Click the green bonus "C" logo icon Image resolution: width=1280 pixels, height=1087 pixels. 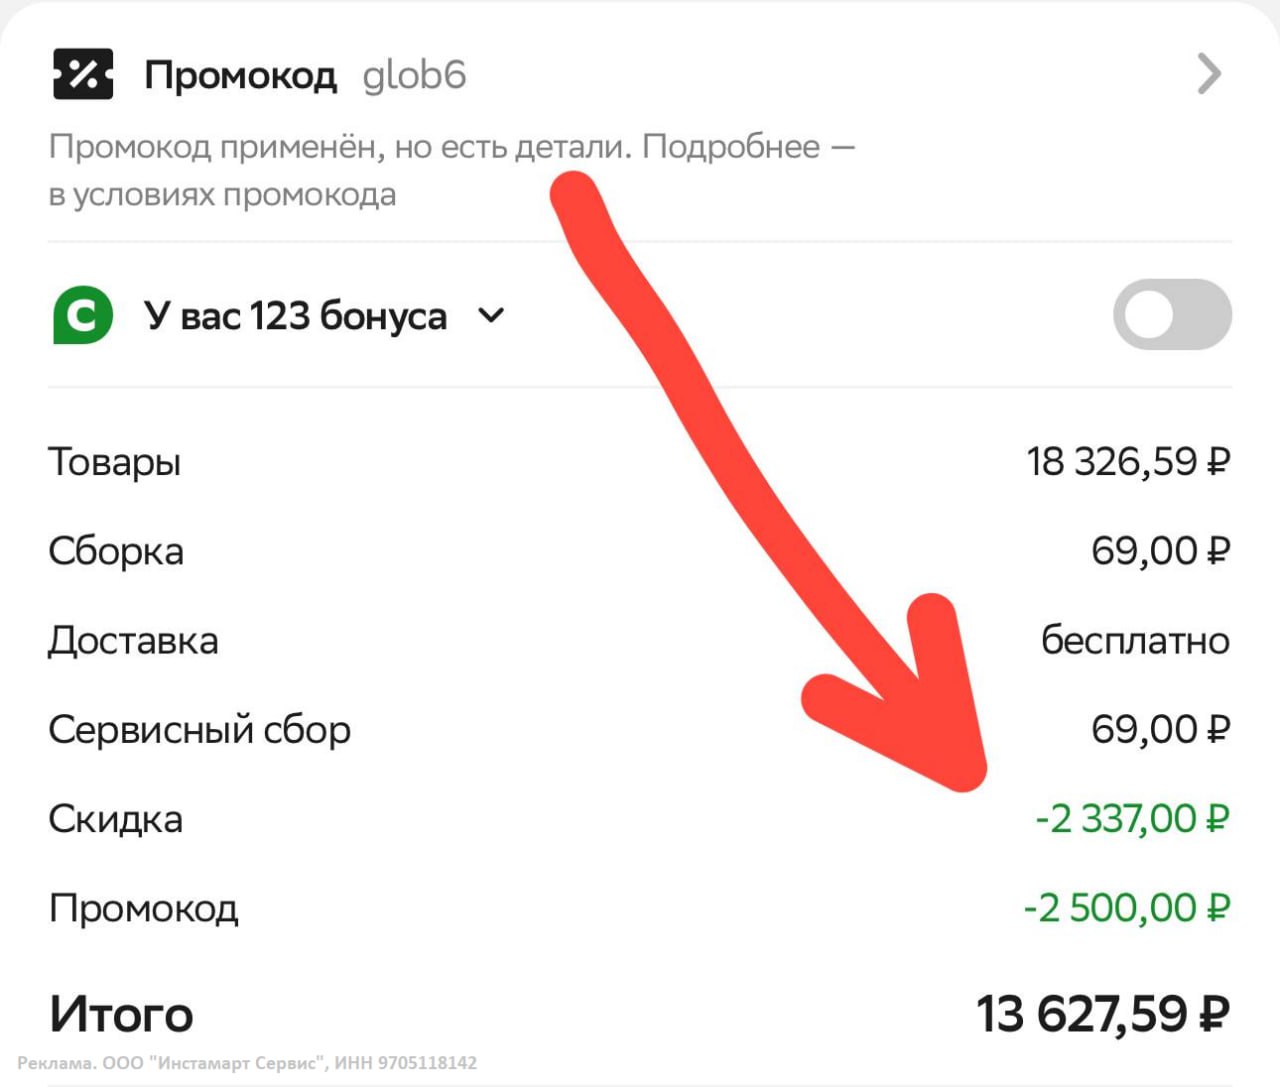pos(82,316)
